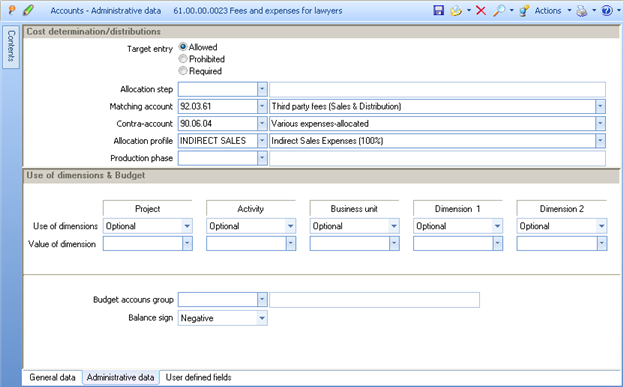Expand arrow next to printer icon
623x387 pixels.
pos(594,11)
